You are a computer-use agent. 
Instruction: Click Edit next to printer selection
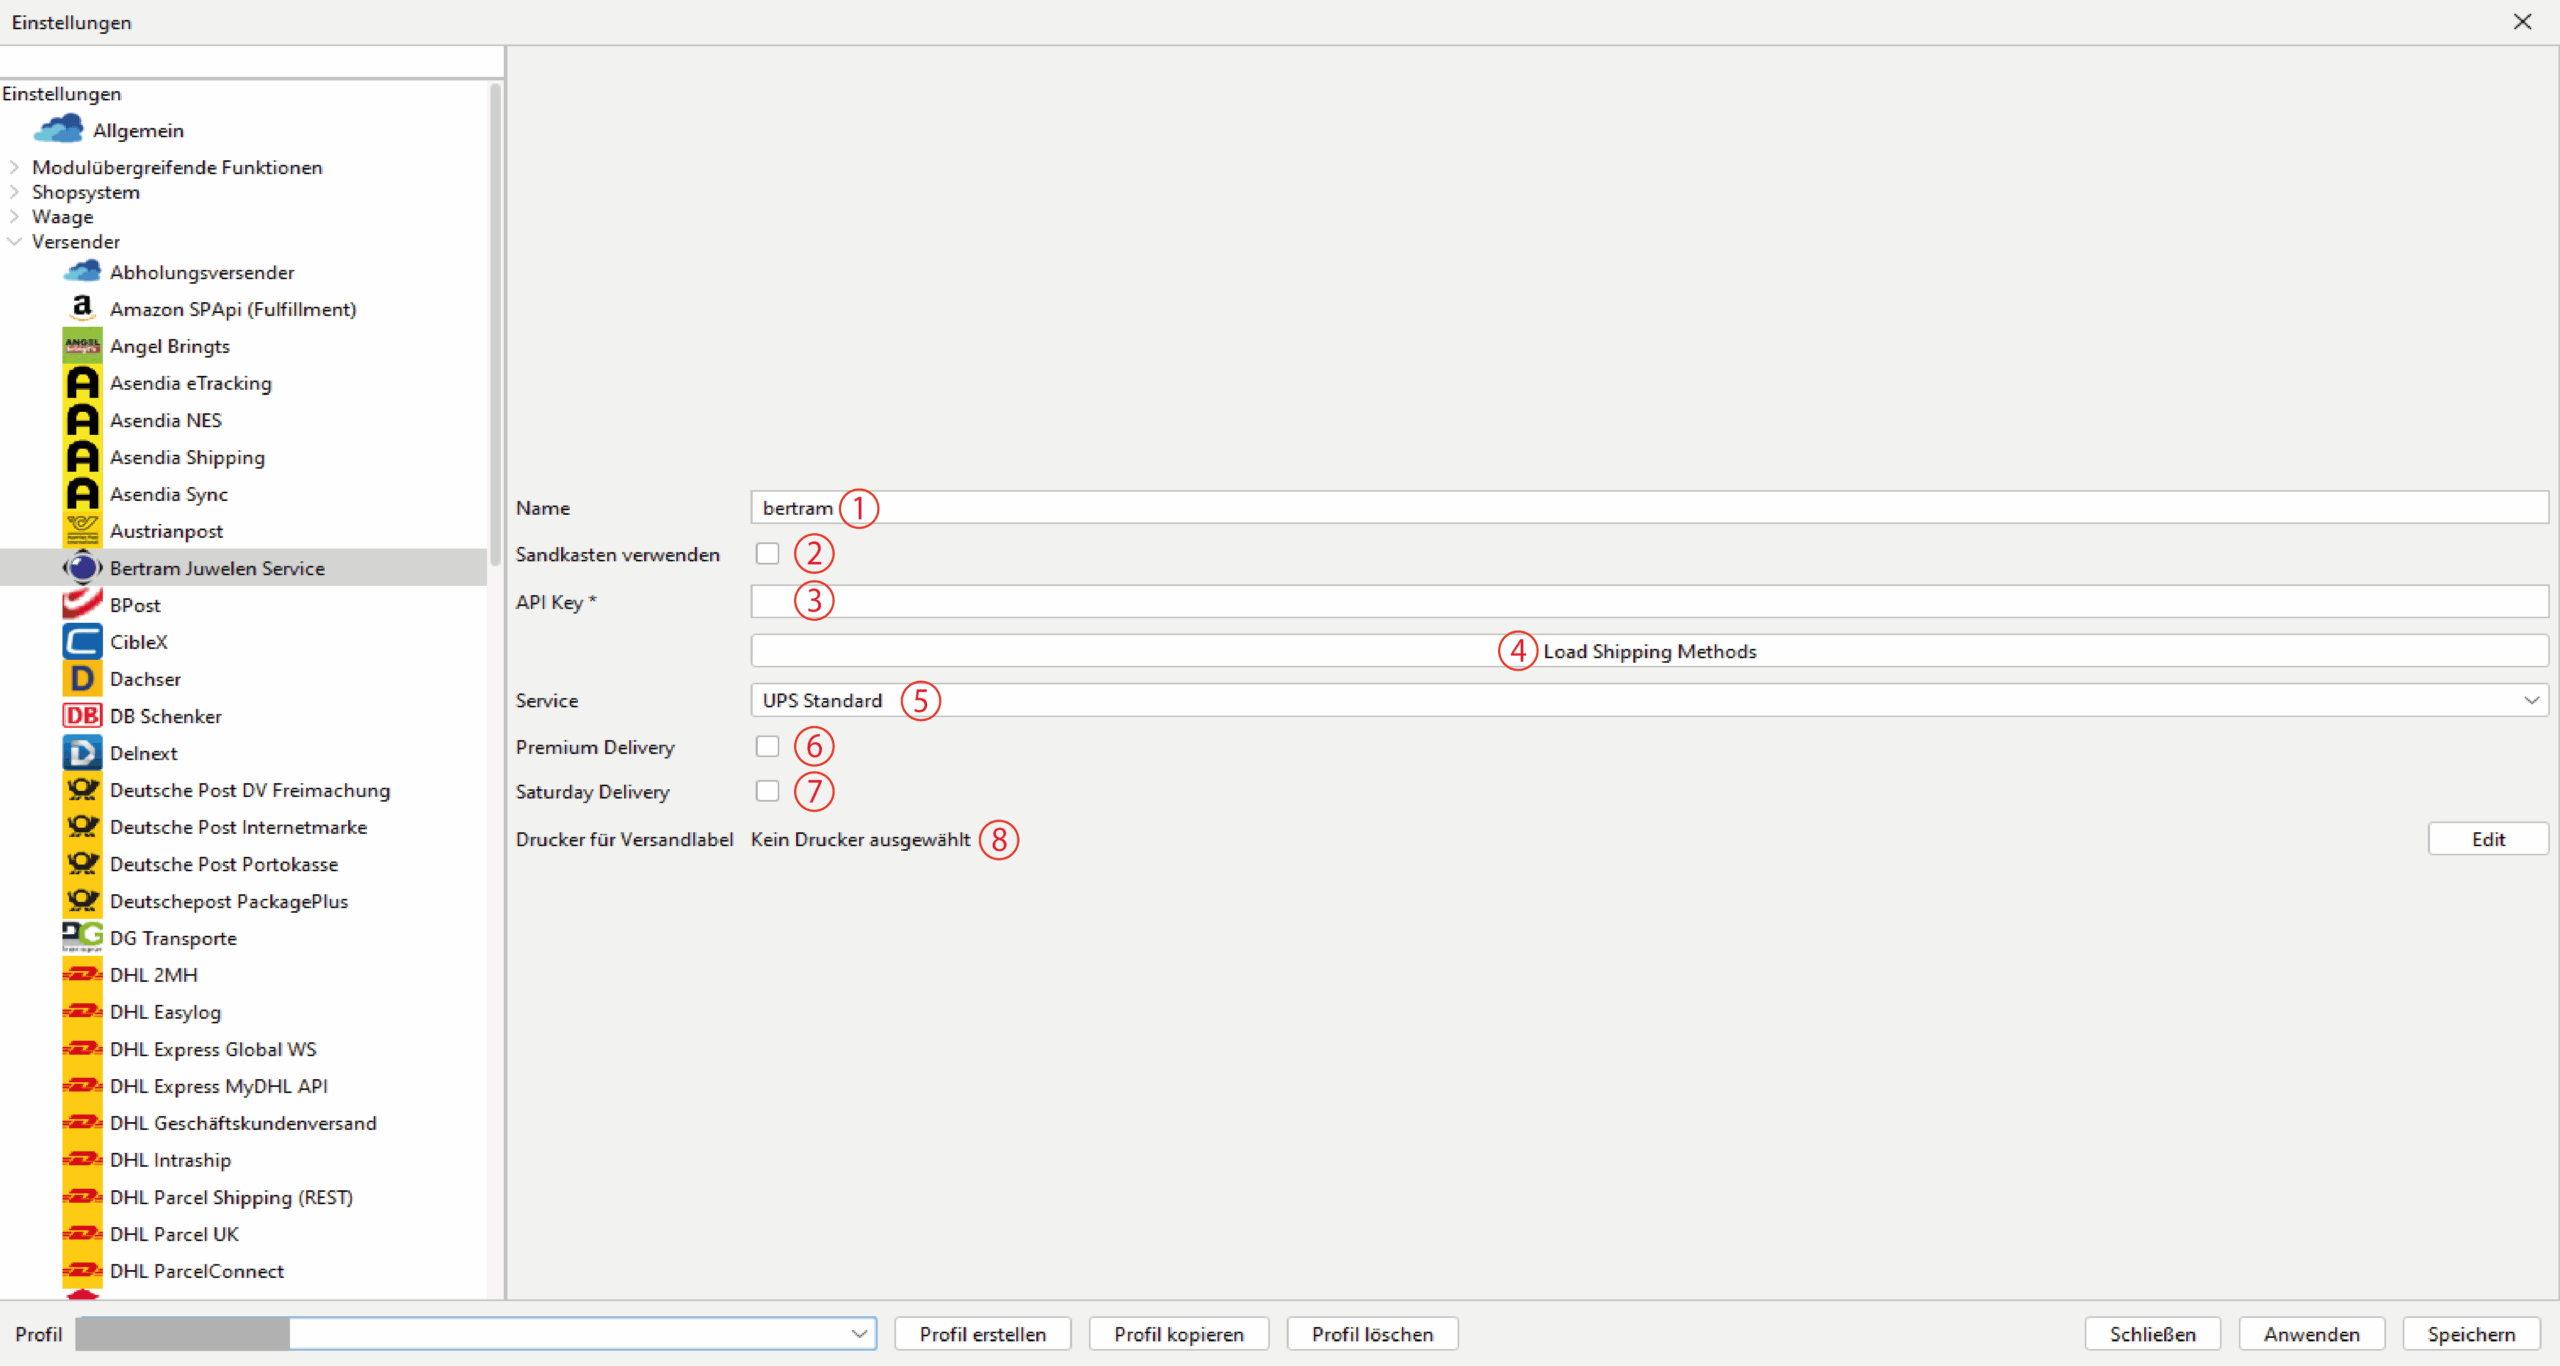click(x=2488, y=839)
